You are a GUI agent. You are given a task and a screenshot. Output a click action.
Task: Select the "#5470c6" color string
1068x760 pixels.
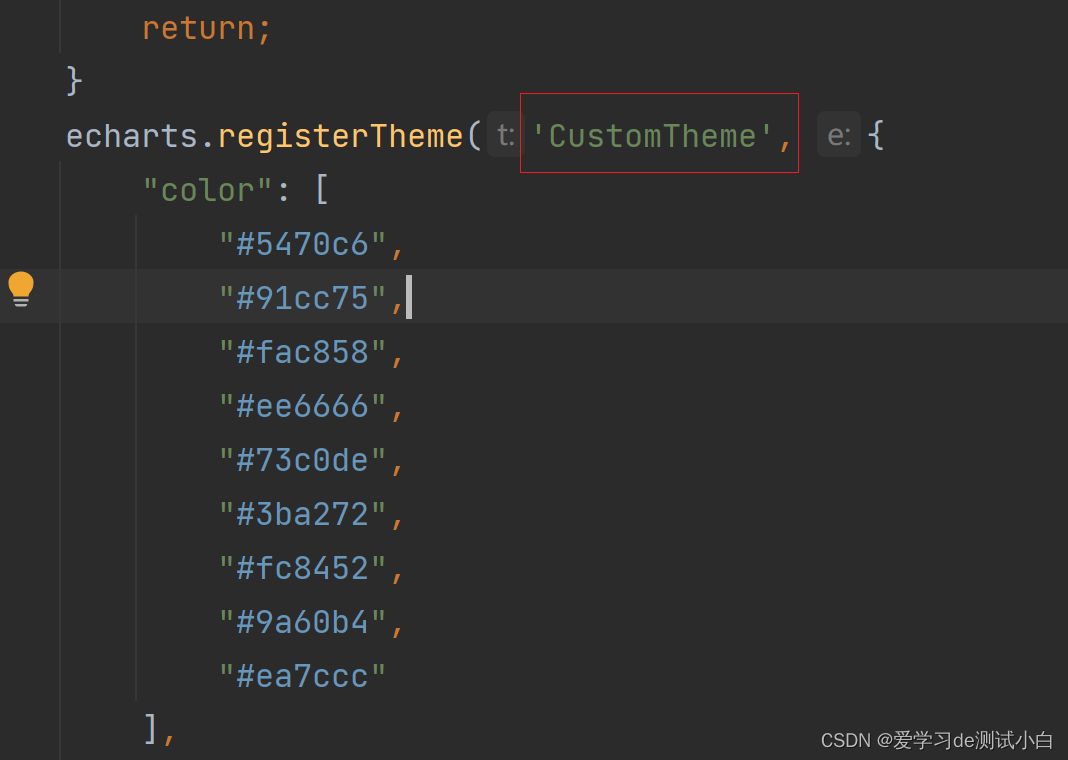302,244
